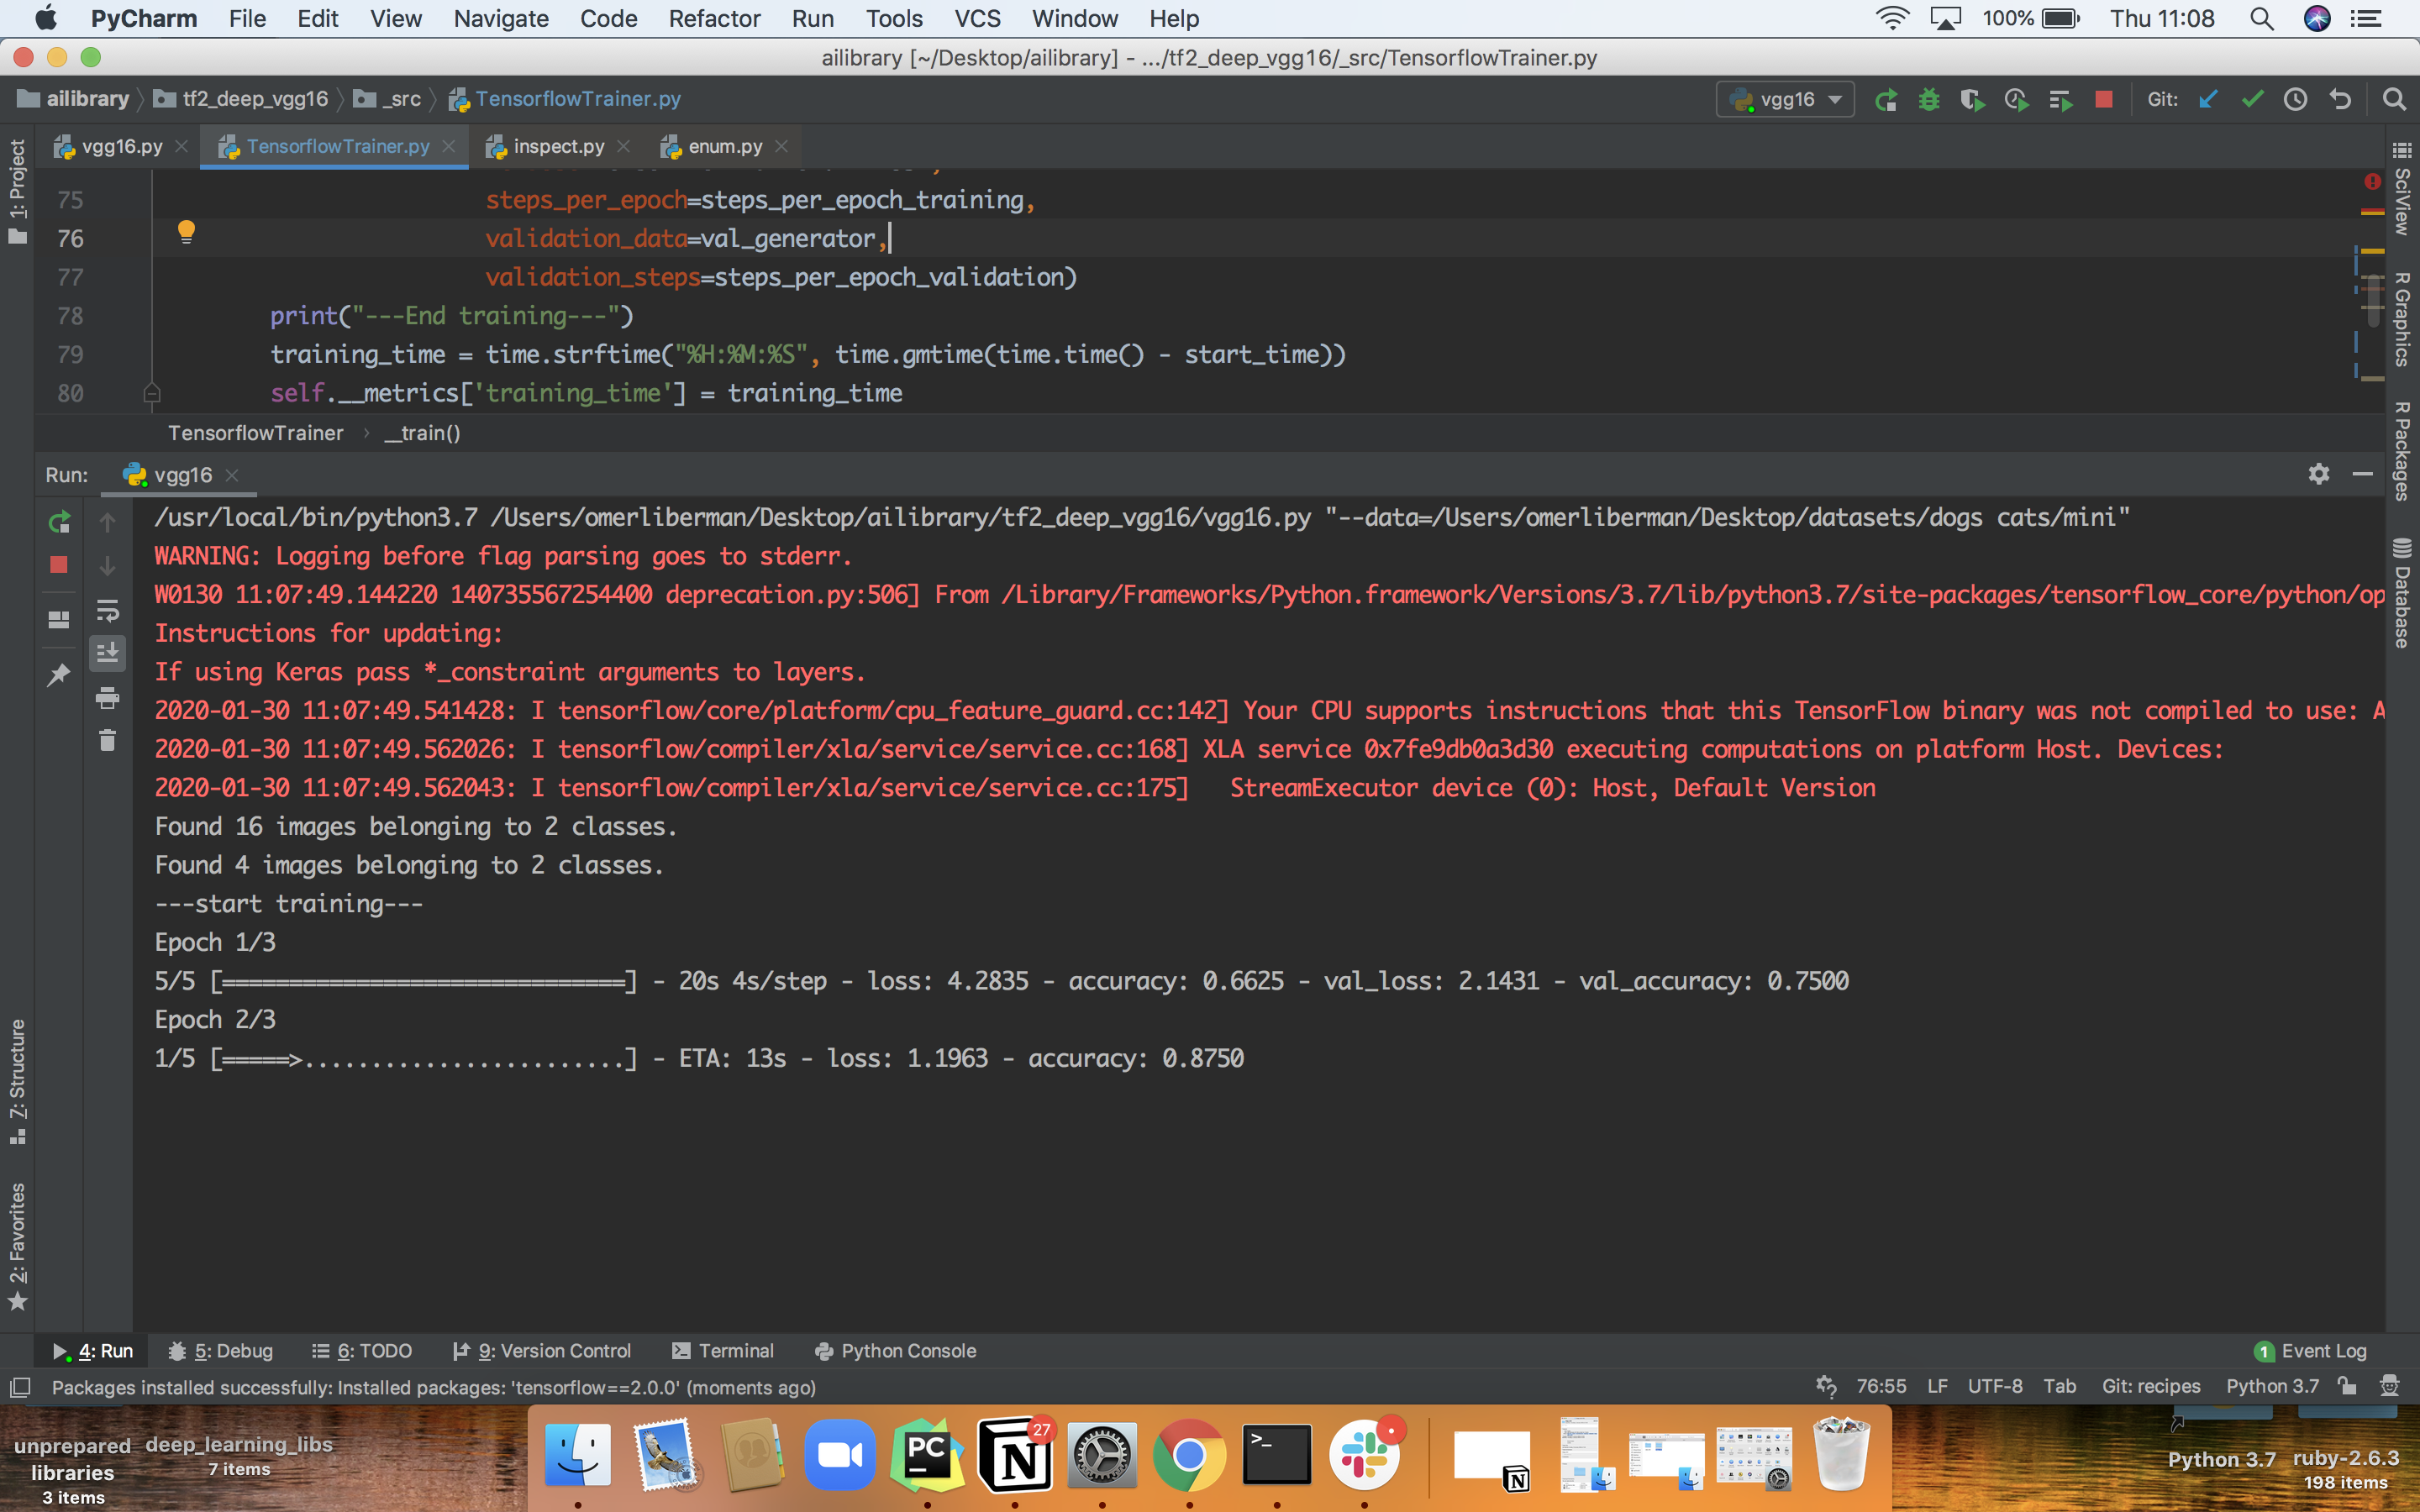Toggle soft-wrap in the console

point(108,611)
